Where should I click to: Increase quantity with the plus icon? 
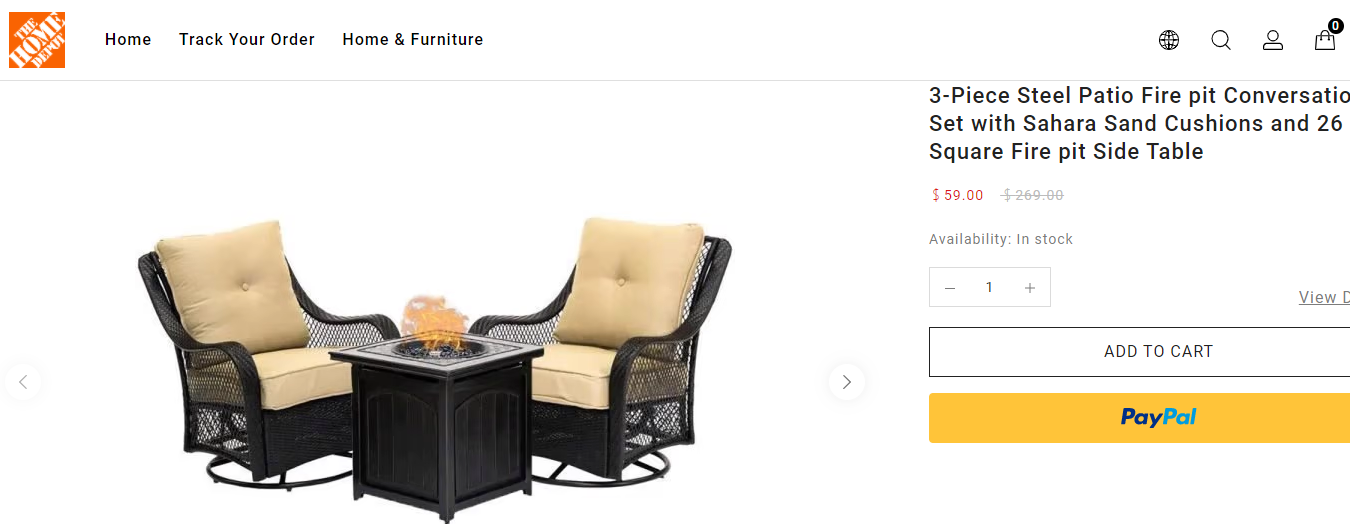coord(1030,288)
